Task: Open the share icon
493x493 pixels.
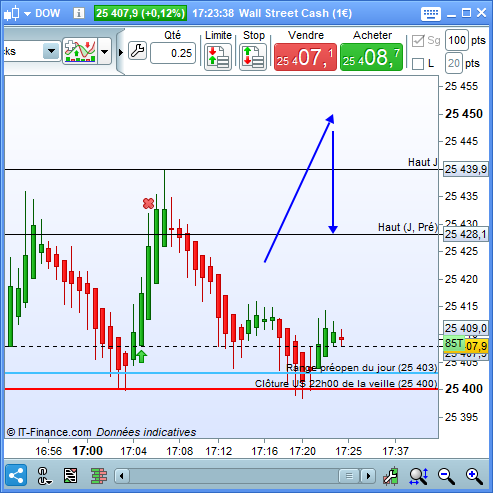Action: [16, 475]
